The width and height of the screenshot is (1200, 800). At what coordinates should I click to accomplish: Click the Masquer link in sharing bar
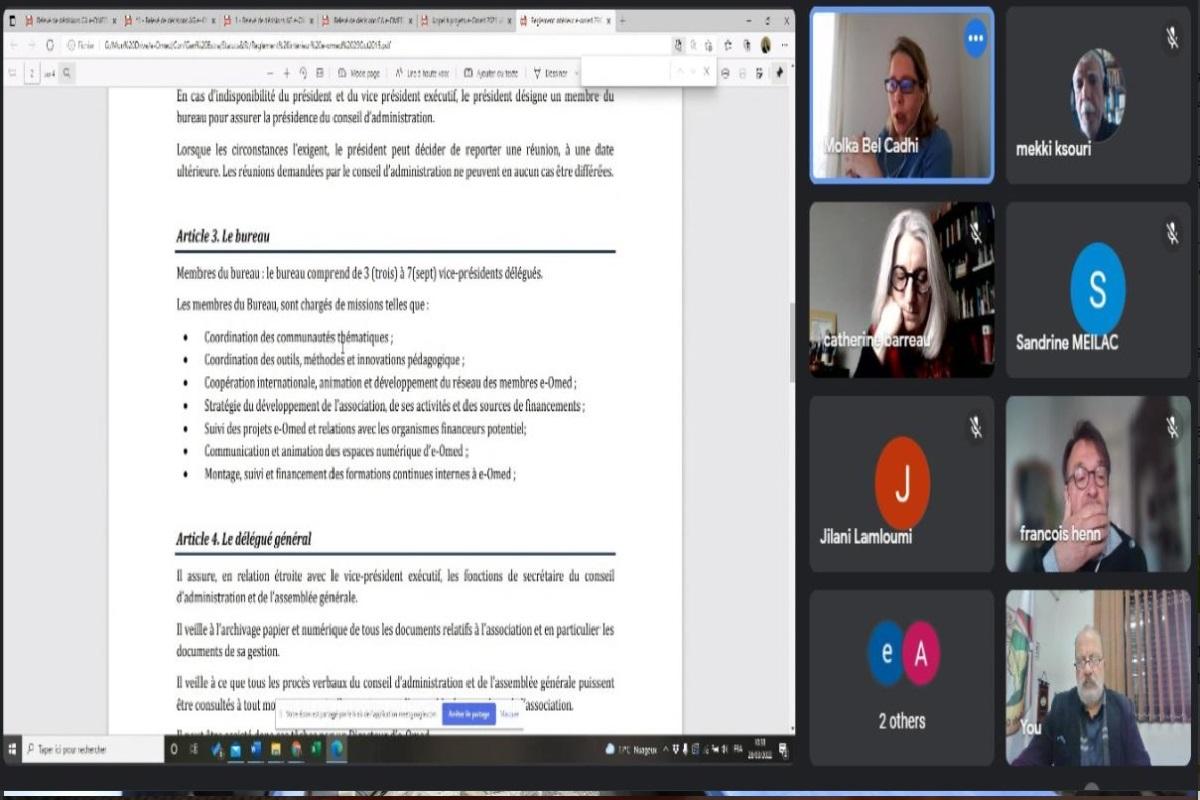point(509,714)
